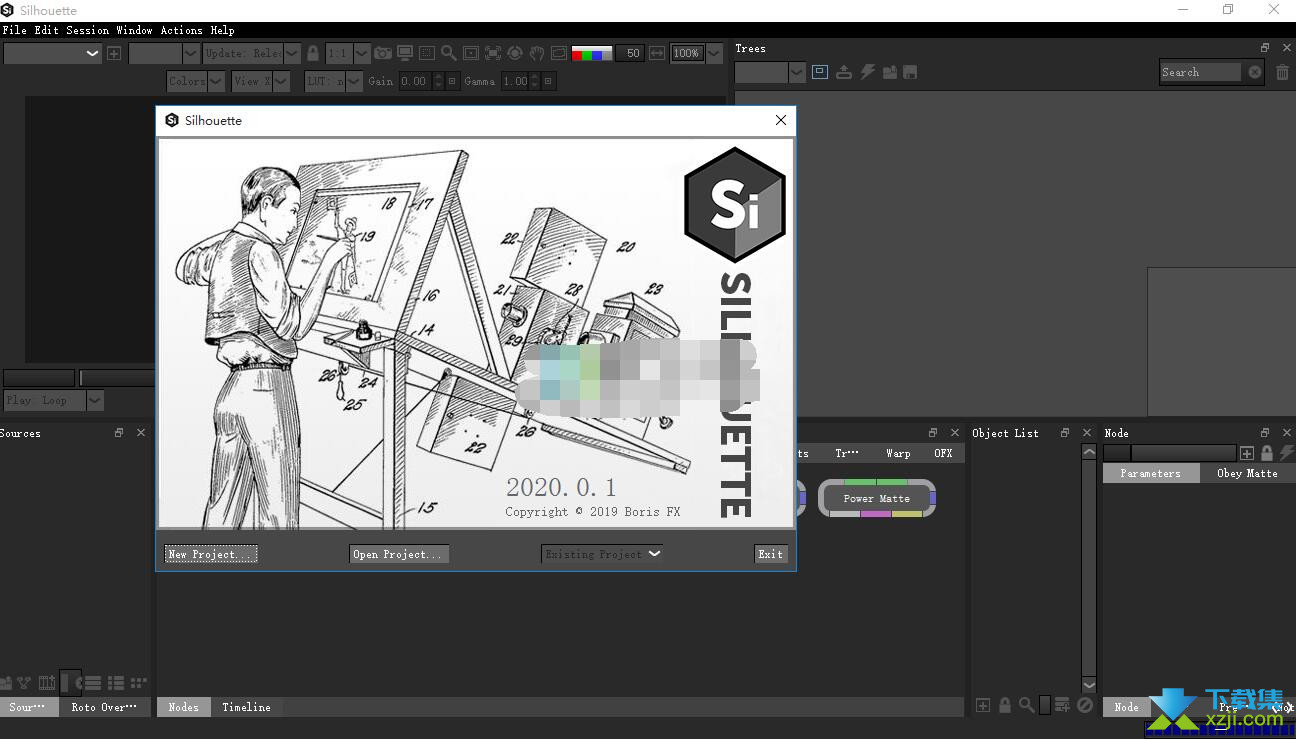Viewport: 1296px width, 739px height.
Task: Switch to the Roto Overlay tab
Action: [x=104, y=707]
